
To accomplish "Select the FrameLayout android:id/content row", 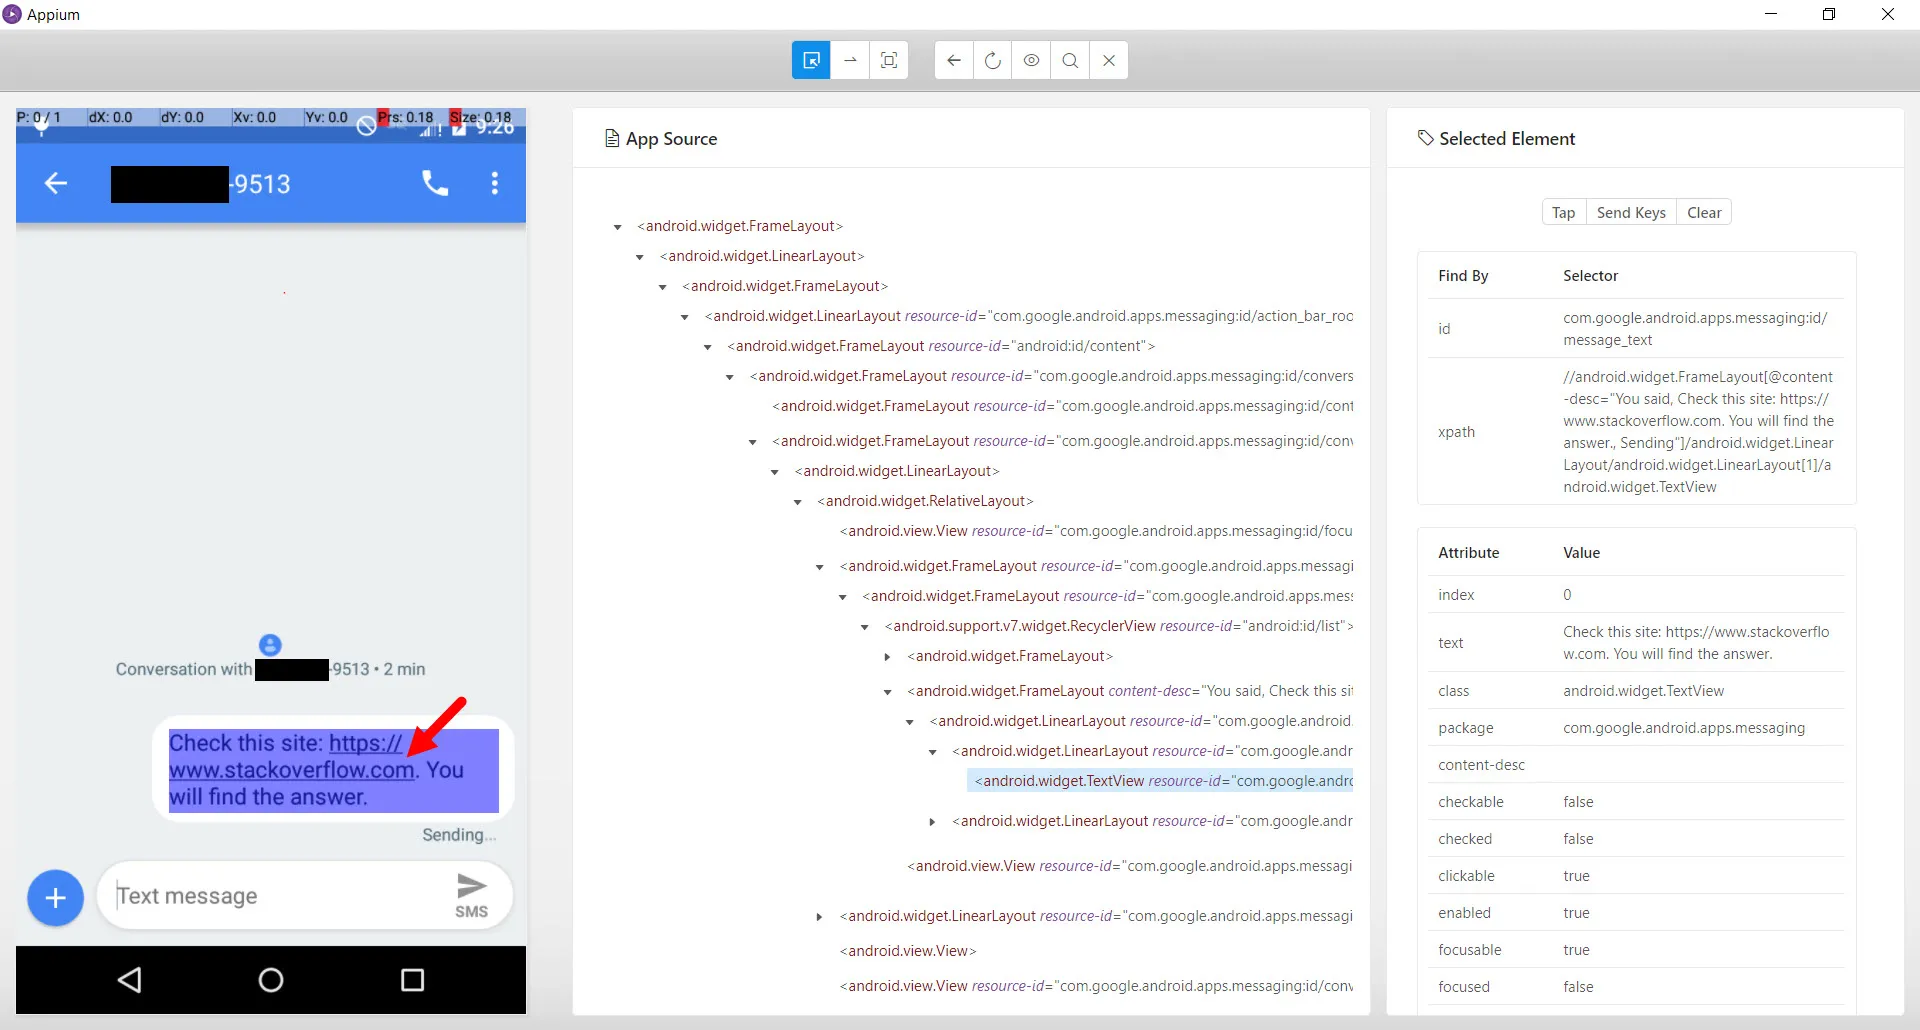I will tap(941, 346).
